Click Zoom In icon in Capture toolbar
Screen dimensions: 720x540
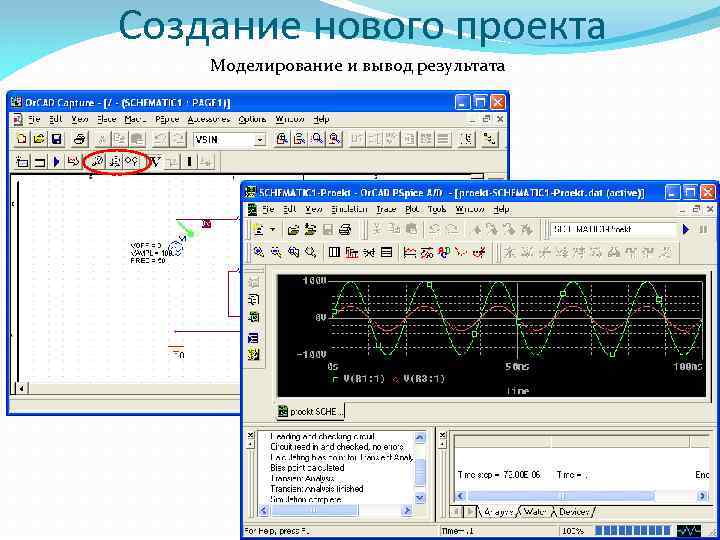(283, 139)
